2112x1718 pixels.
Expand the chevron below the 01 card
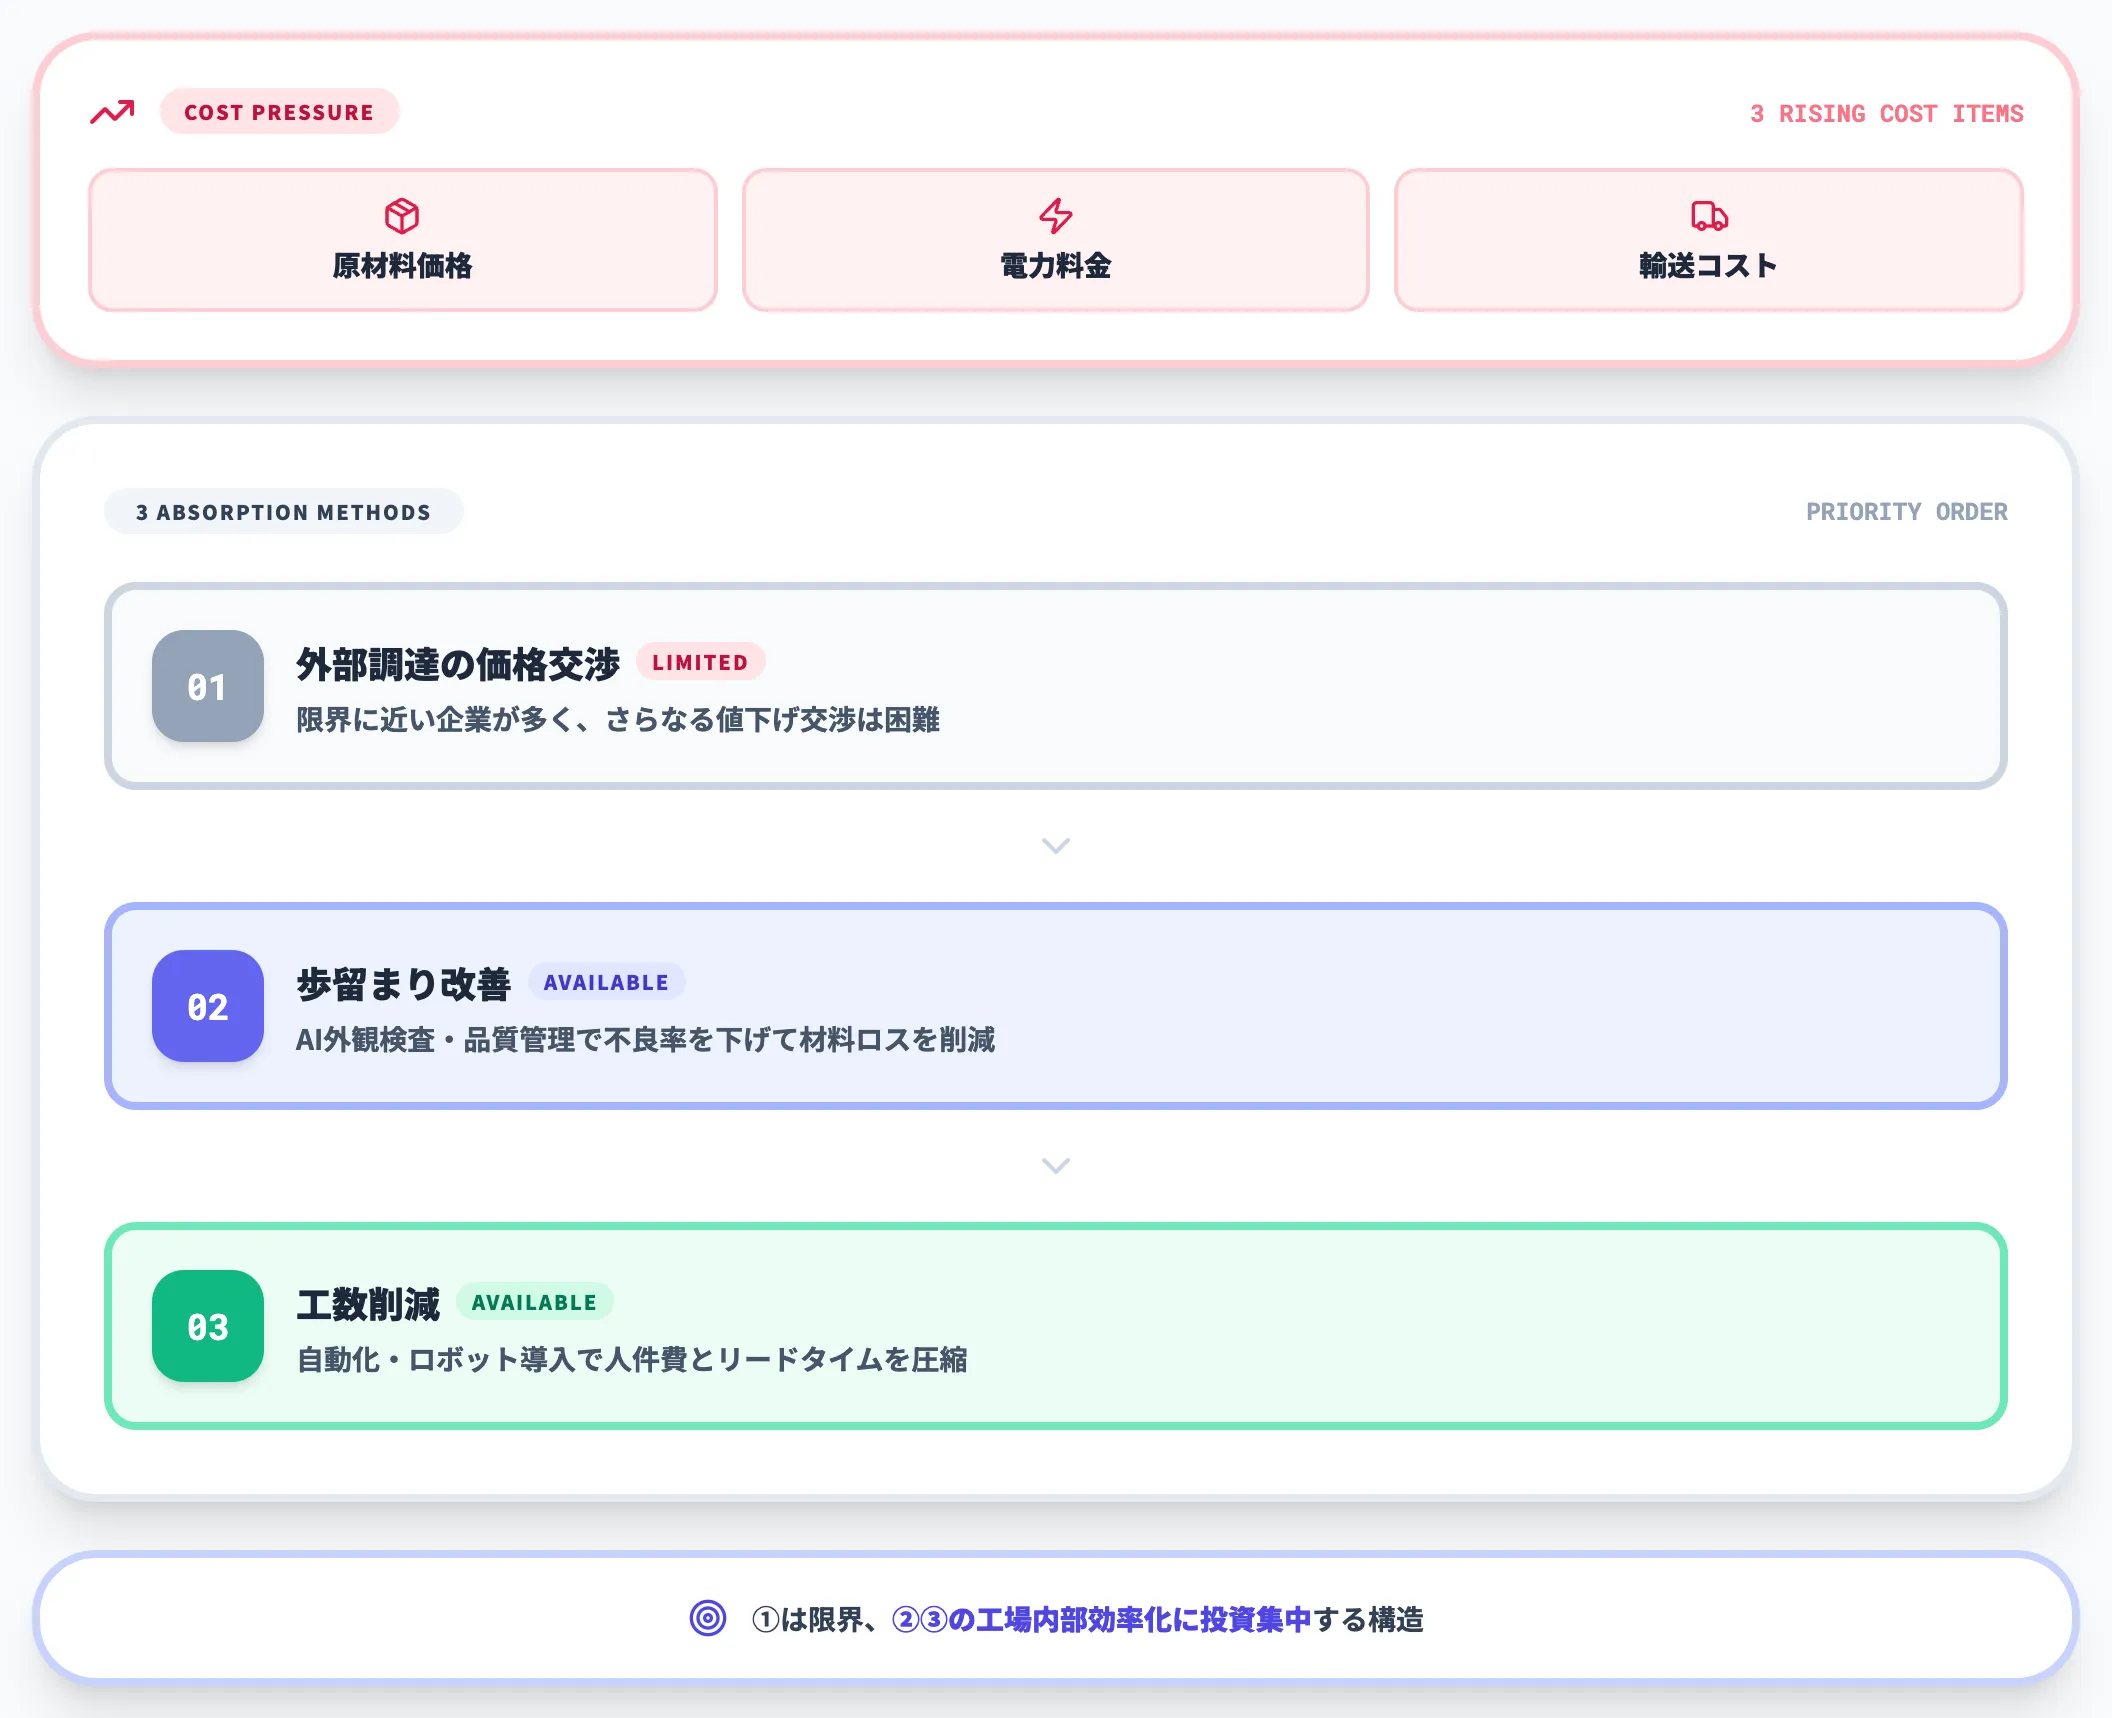(x=1055, y=845)
